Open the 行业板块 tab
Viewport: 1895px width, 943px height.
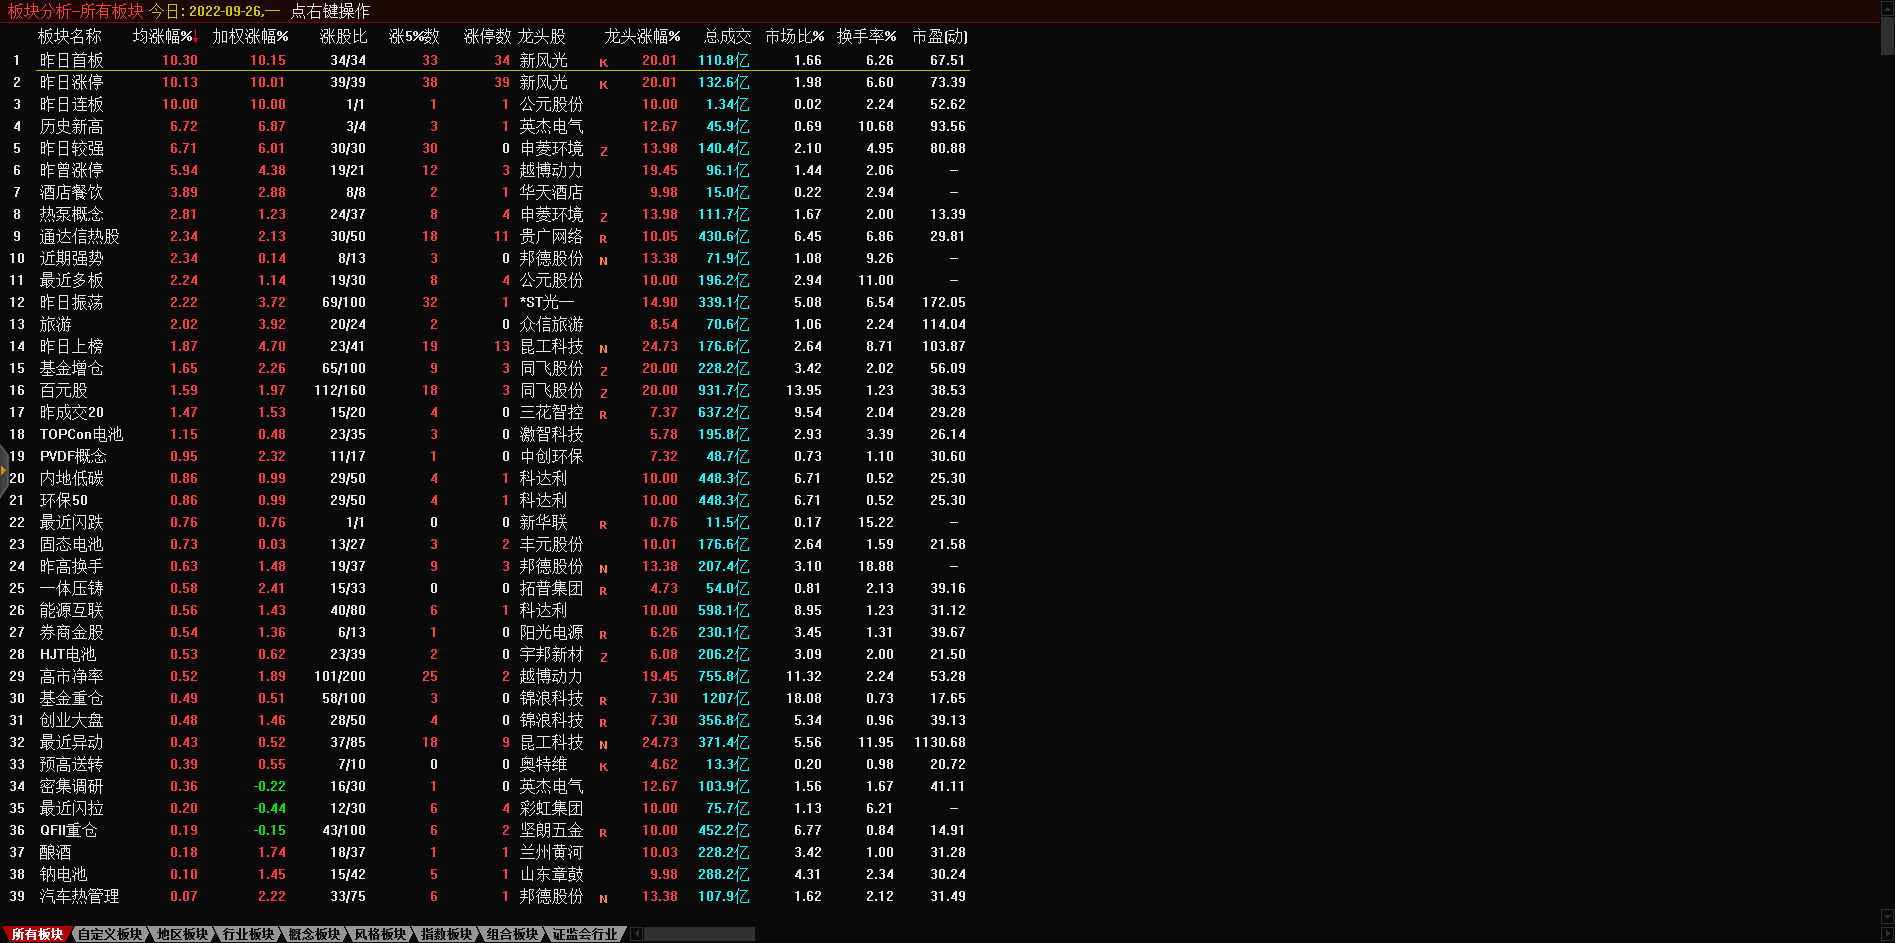point(248,934)
